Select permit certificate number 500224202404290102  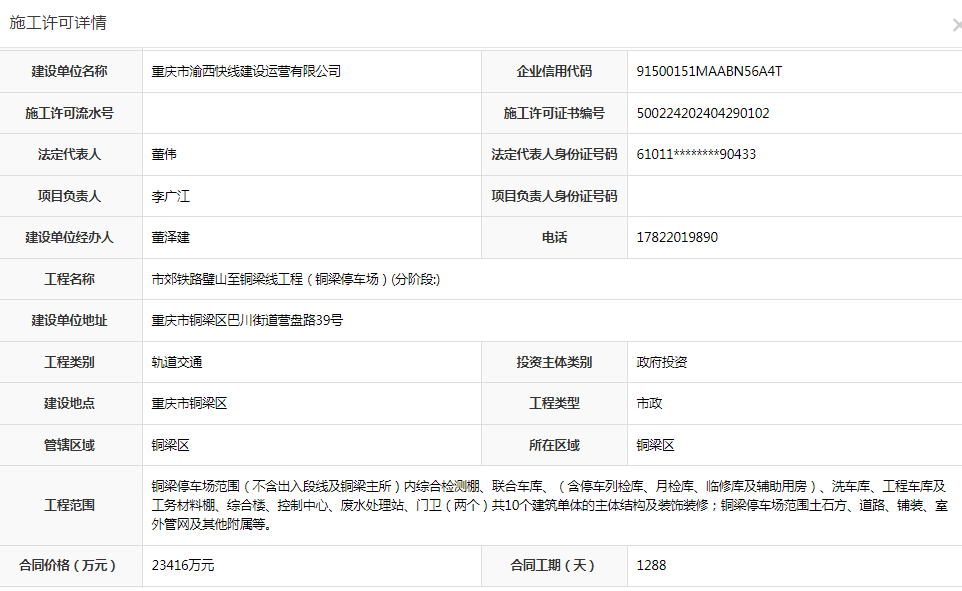tap(702, 114)
